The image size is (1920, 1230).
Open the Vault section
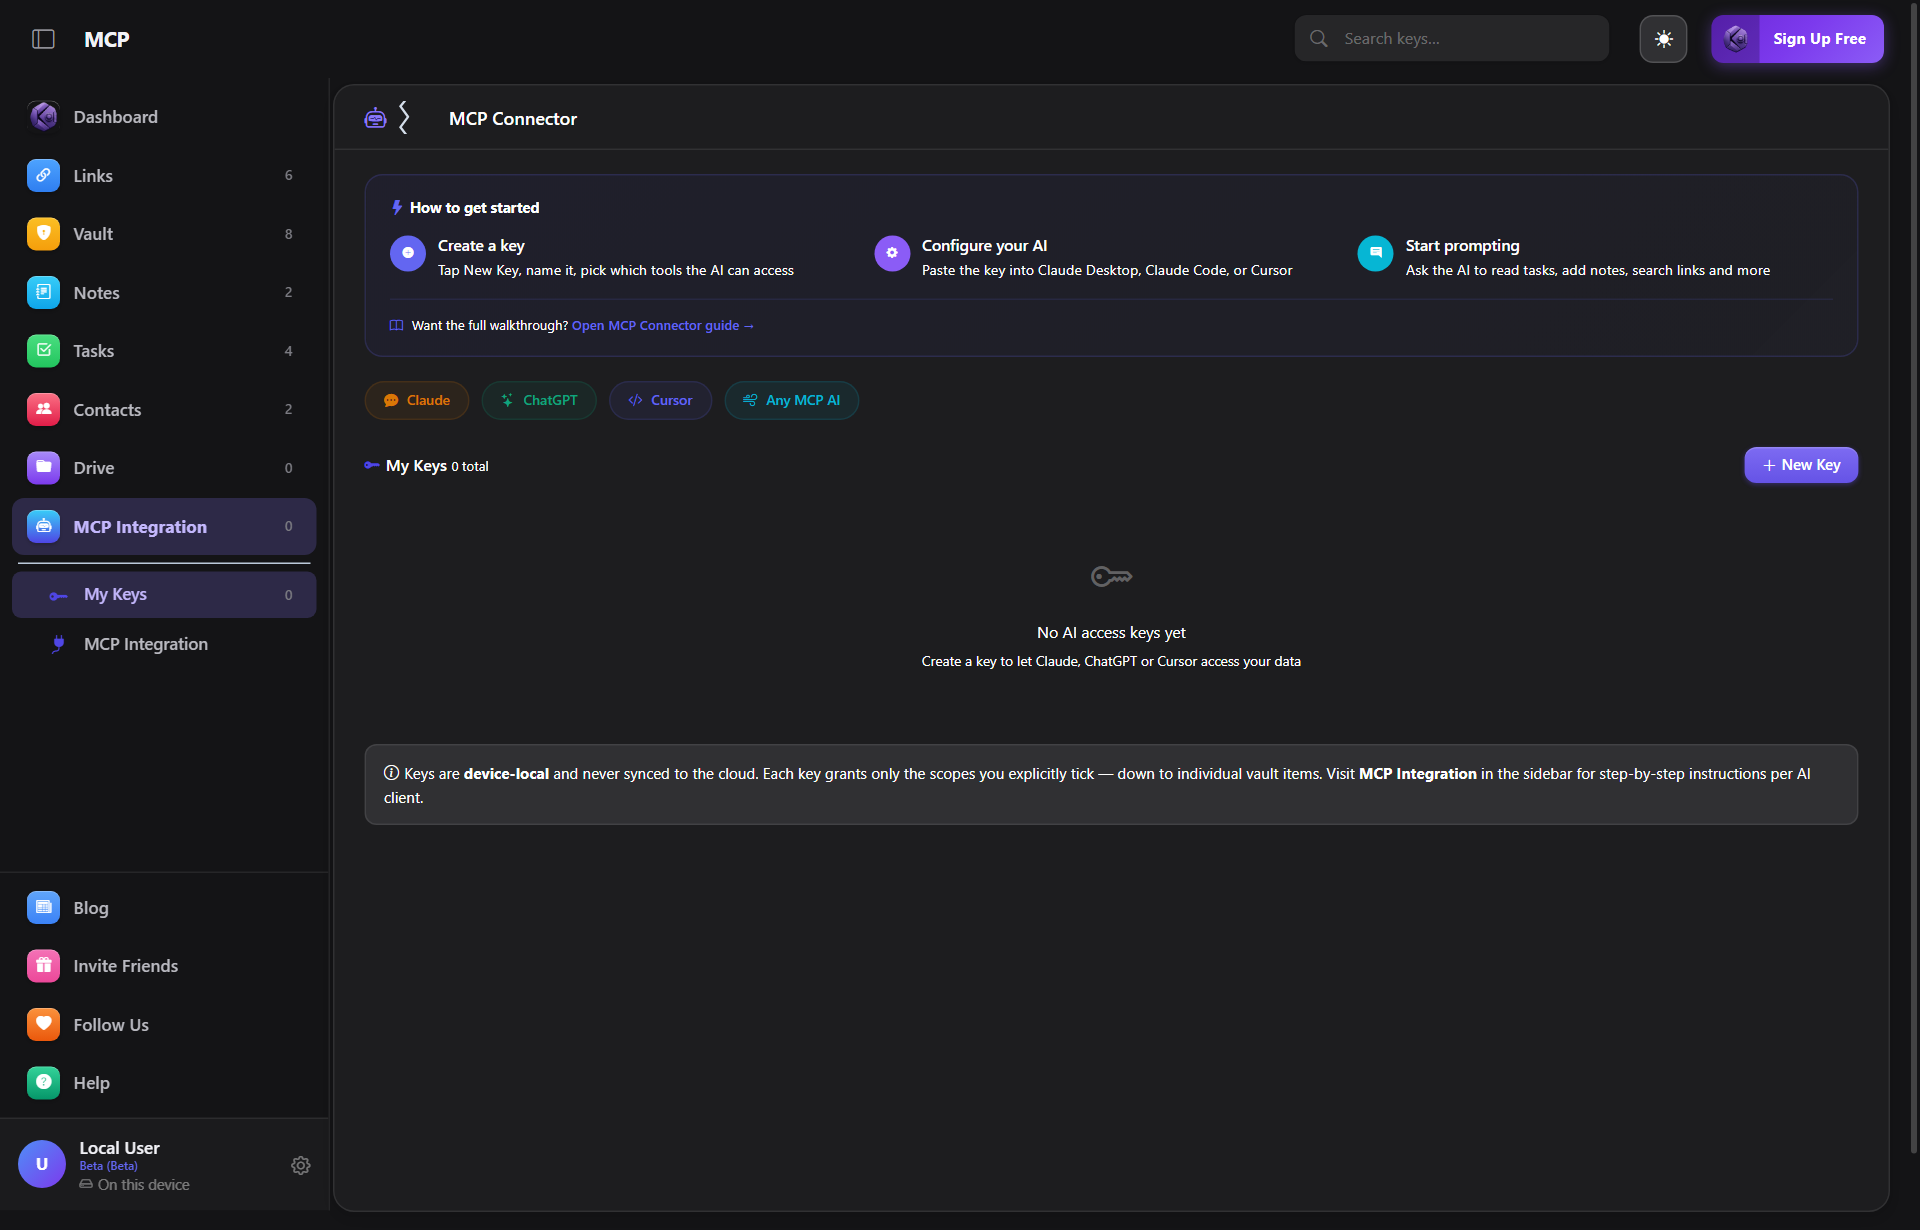tap(164, 234)
